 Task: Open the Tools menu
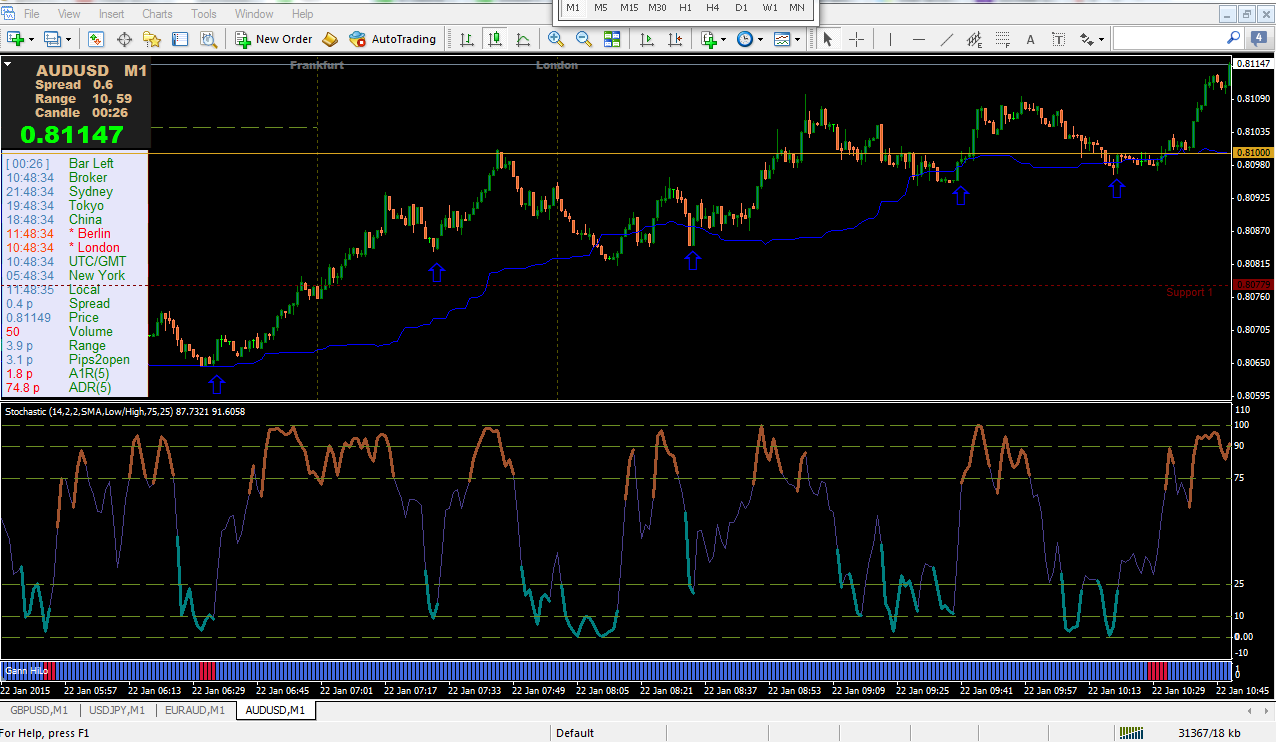pyautogui.click(x=204, y=14)
